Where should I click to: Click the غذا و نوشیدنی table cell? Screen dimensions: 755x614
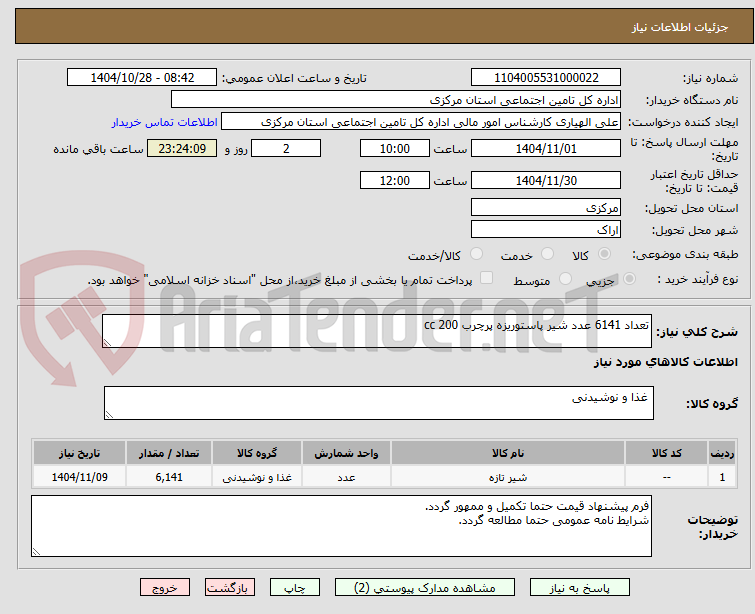(257, 477)
